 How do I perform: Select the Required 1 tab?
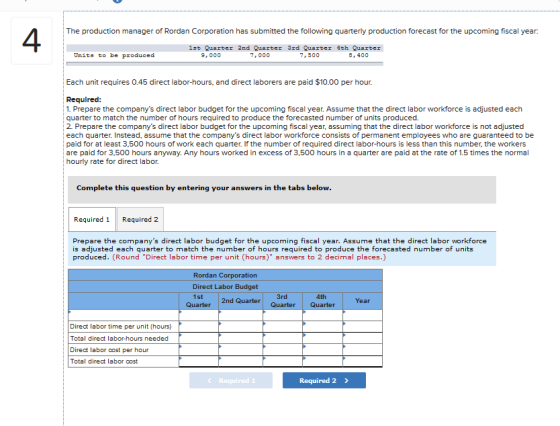[92, 219]
